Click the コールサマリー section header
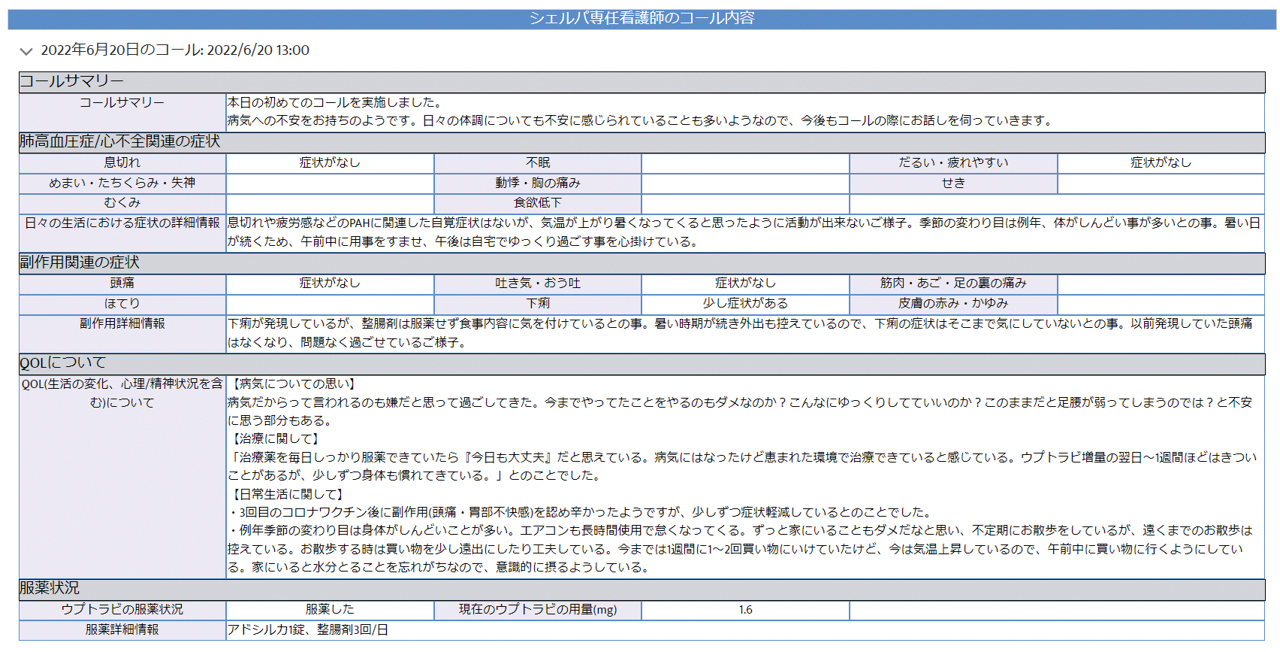1280x652 pixels. click(642, 82)
